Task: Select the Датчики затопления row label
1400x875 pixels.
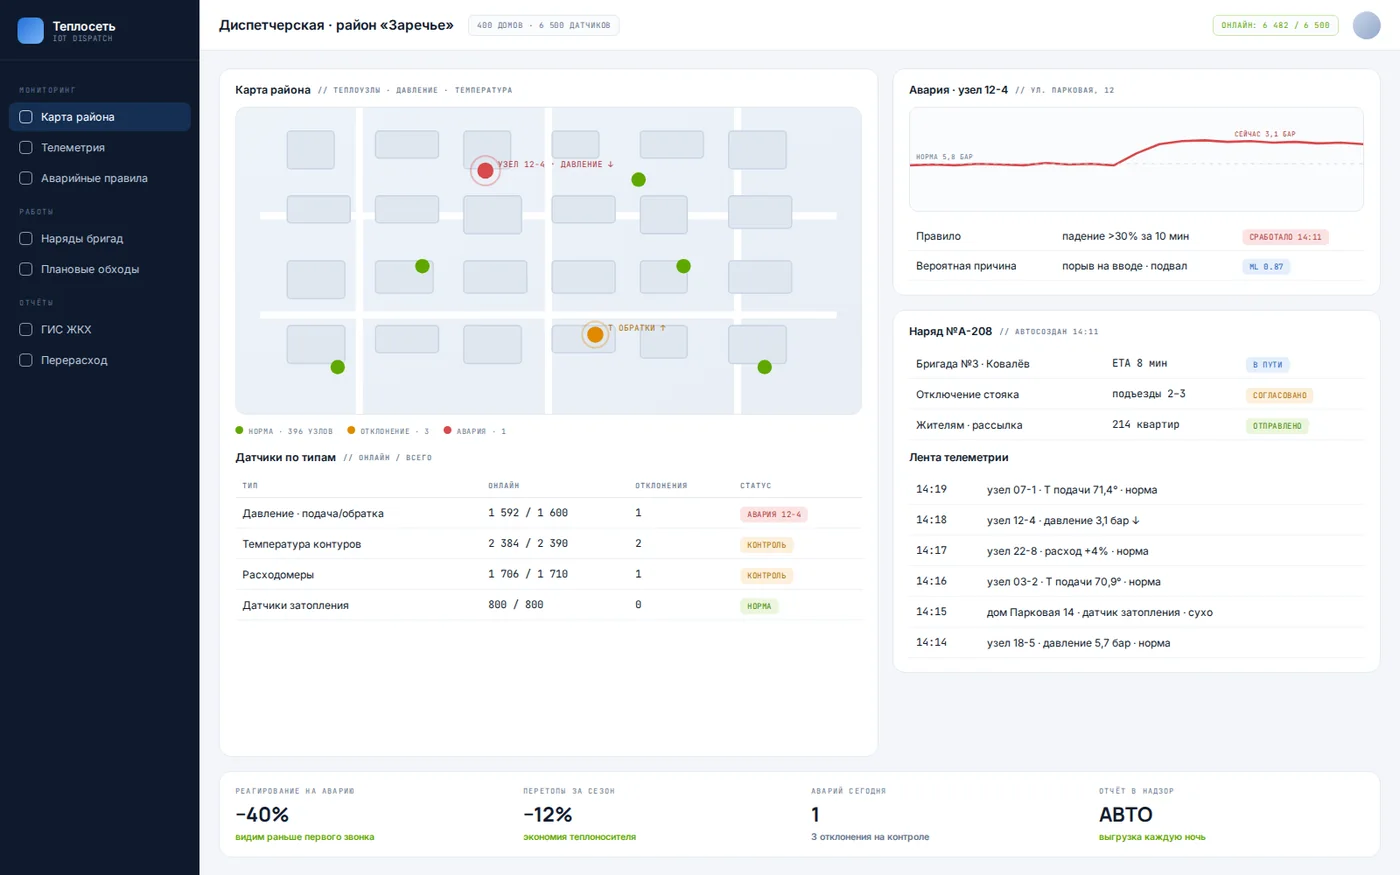Action: tap(295, 605)
